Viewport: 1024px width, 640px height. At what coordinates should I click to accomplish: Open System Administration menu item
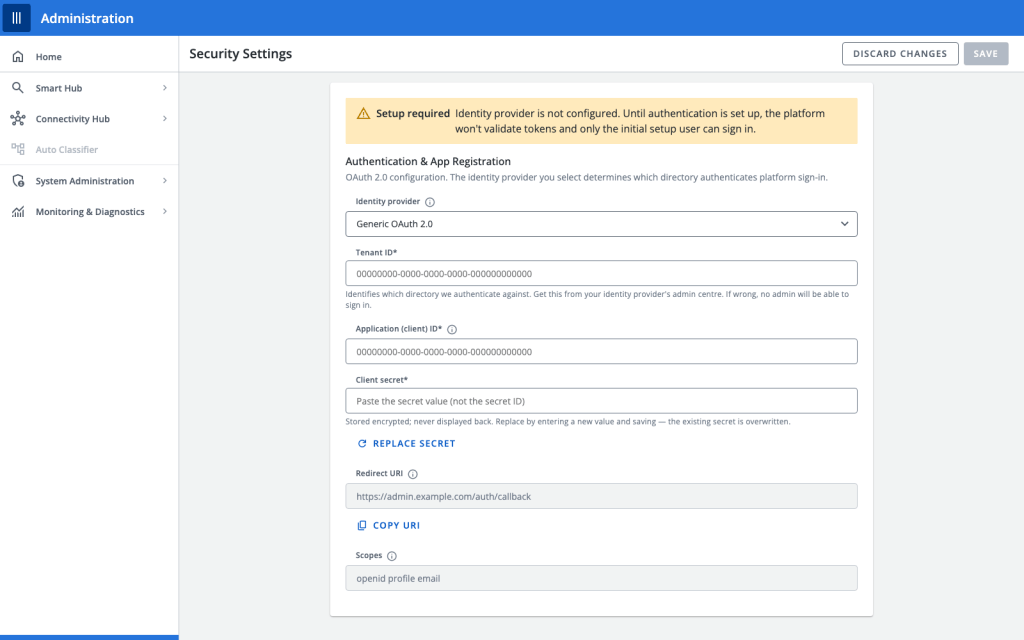(89, 181)
